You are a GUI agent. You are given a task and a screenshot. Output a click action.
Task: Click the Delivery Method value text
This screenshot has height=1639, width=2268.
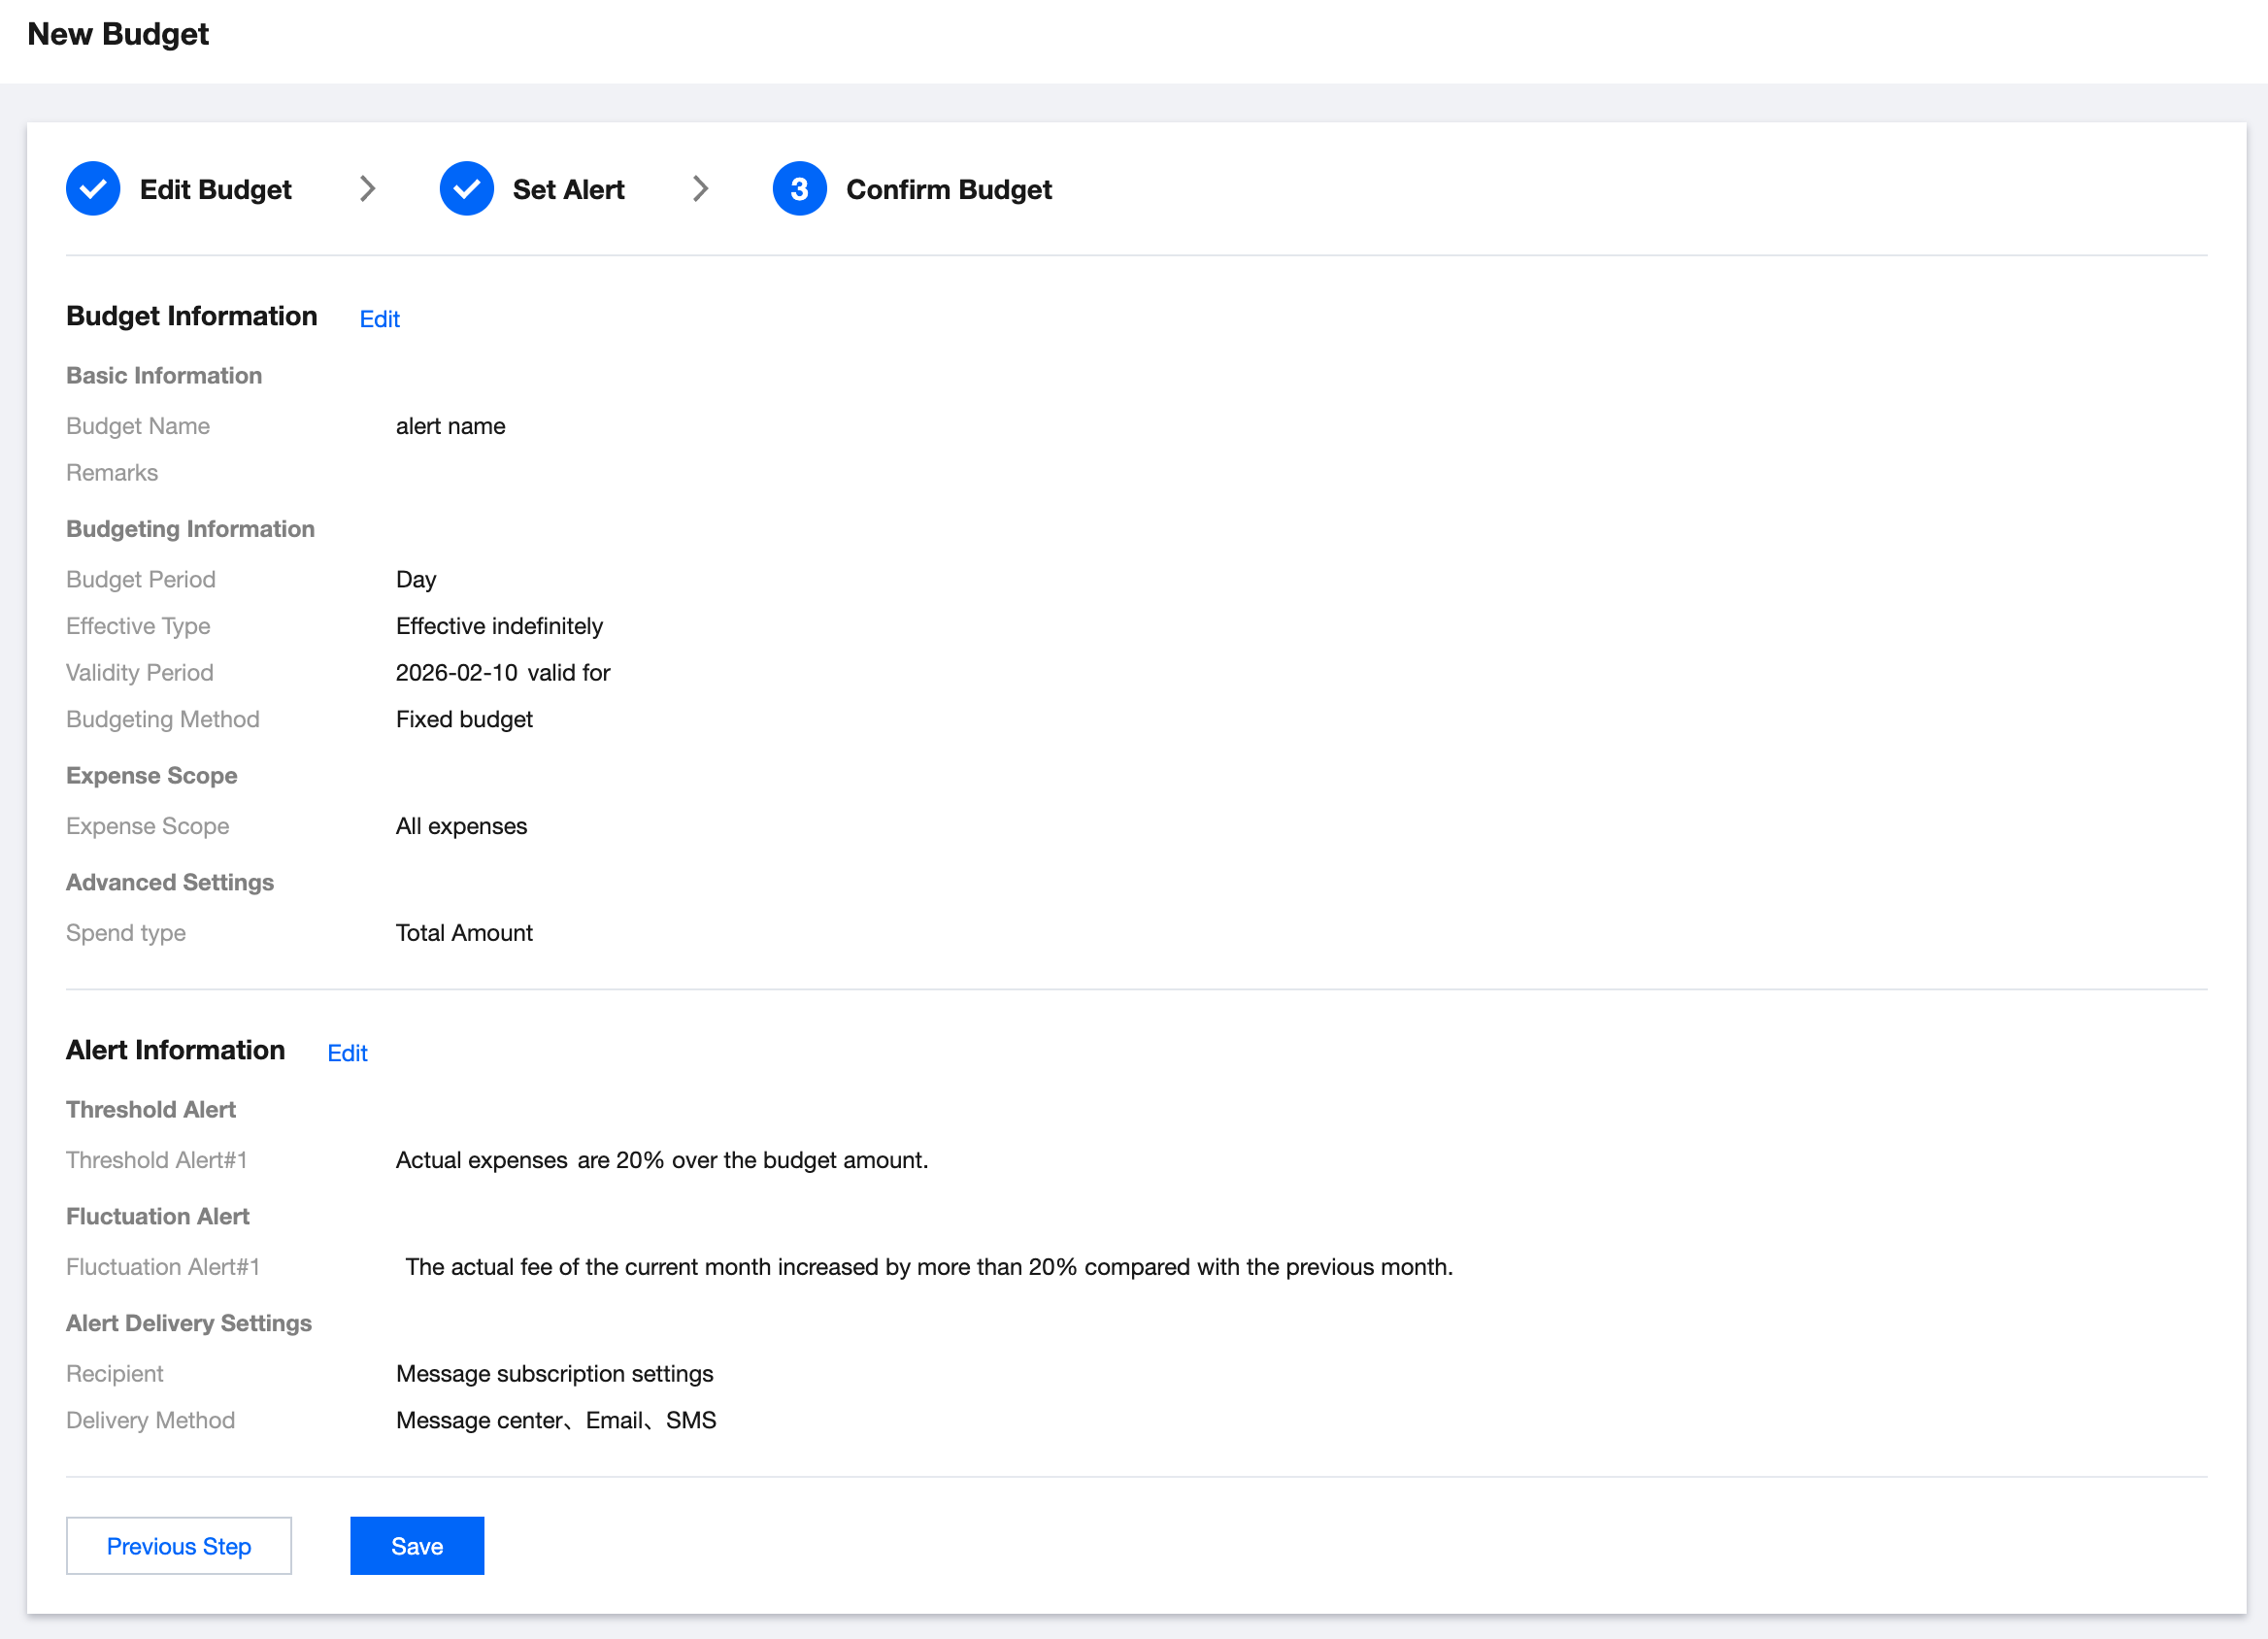click(555, 1421)
